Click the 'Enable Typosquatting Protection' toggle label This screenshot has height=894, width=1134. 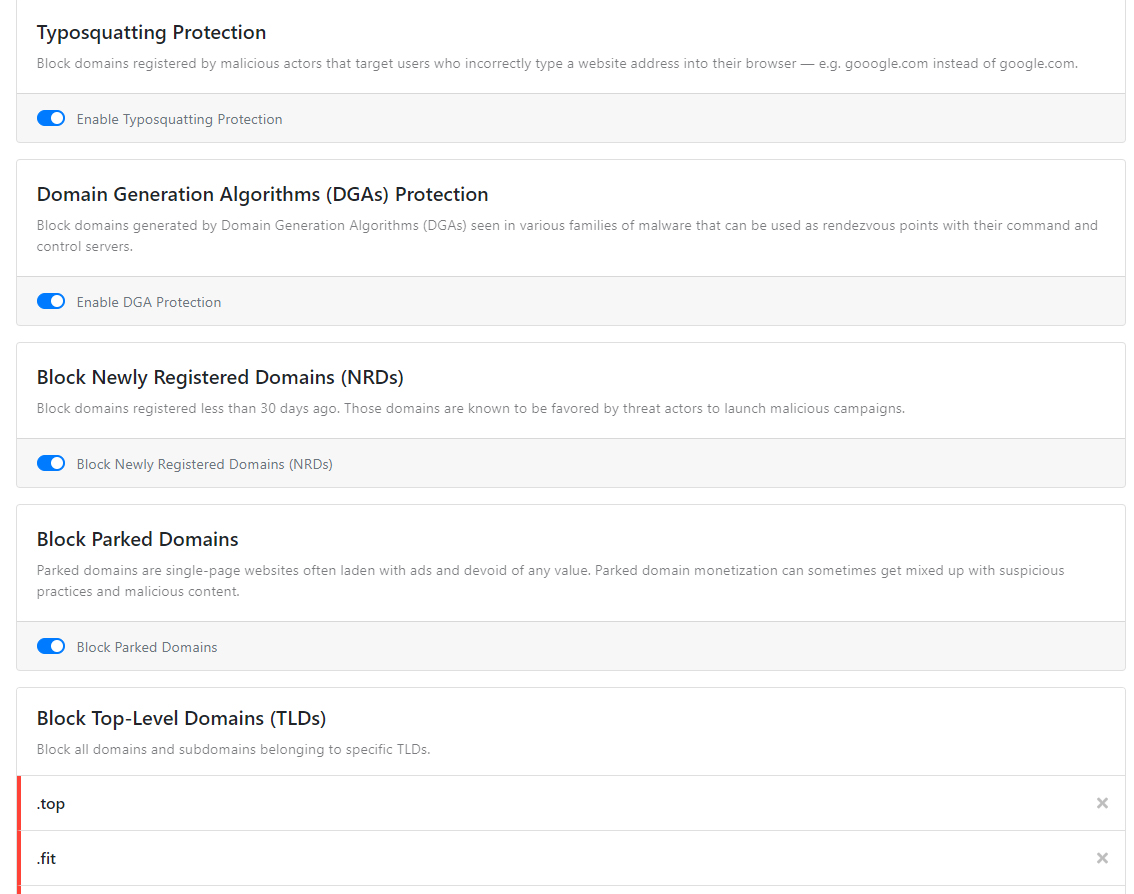pos(179,119)
